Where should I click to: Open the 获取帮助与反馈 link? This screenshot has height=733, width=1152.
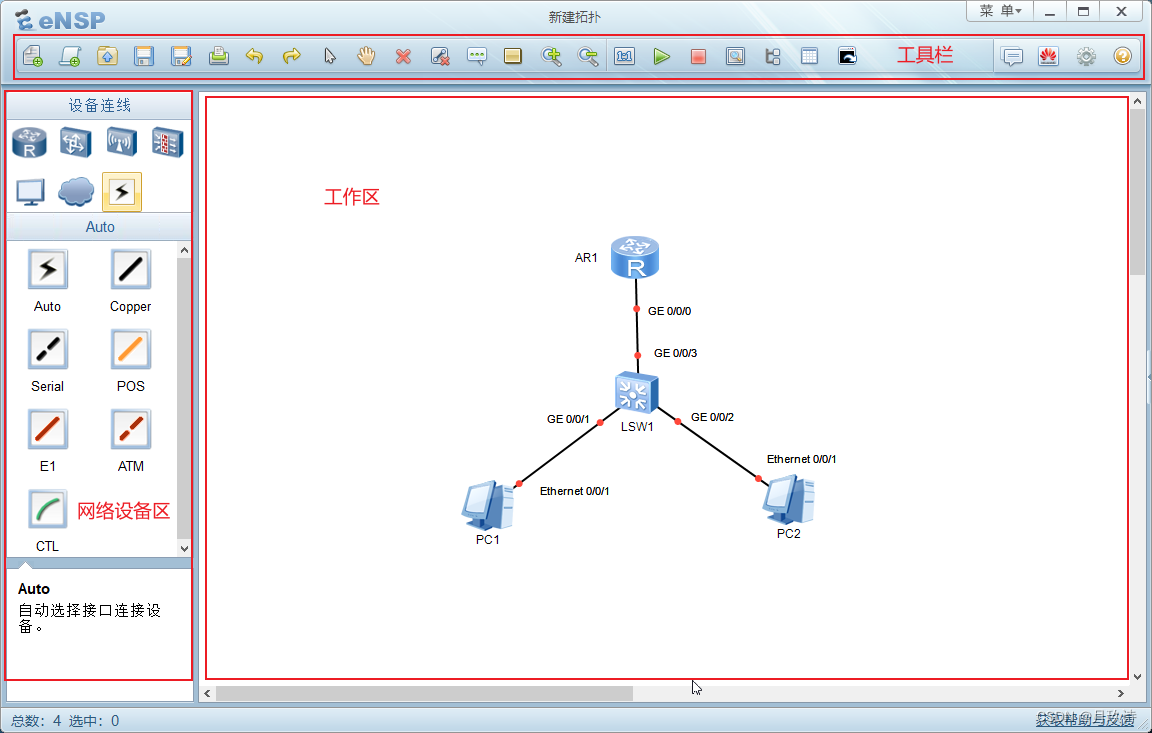(x=1085, y=720)
